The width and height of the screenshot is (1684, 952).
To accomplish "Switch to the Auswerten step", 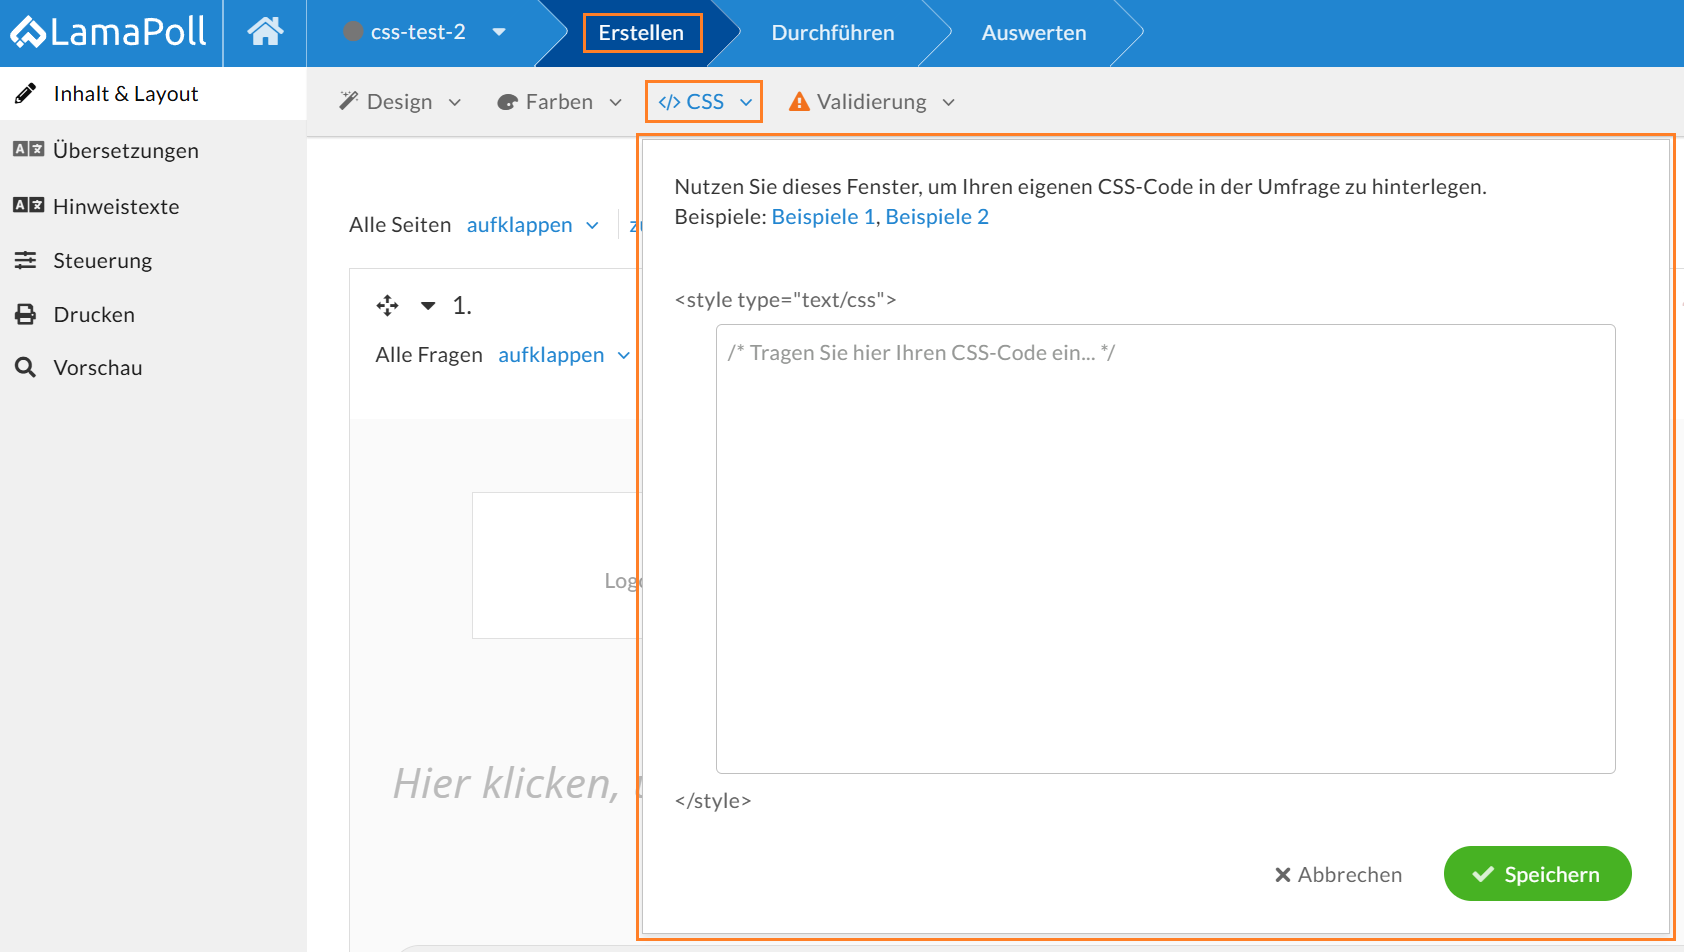I will pyautogui.click(x=1034, y=33).
